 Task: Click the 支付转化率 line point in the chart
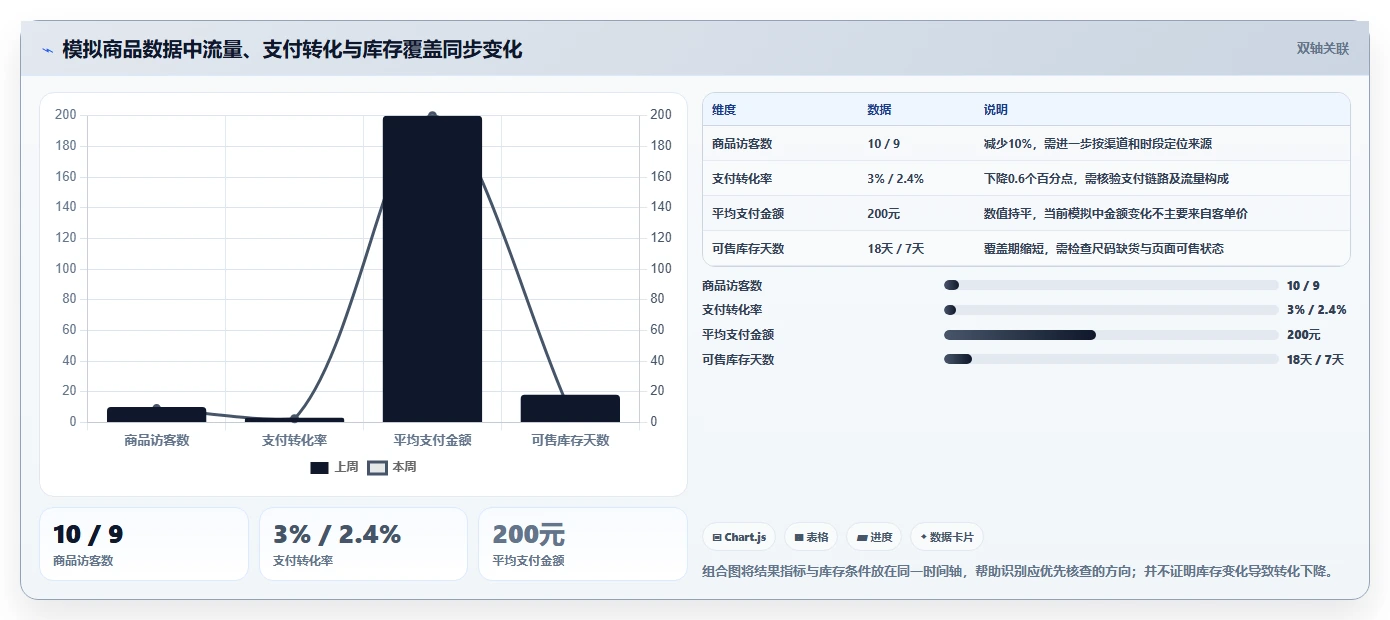pos(294,418)
